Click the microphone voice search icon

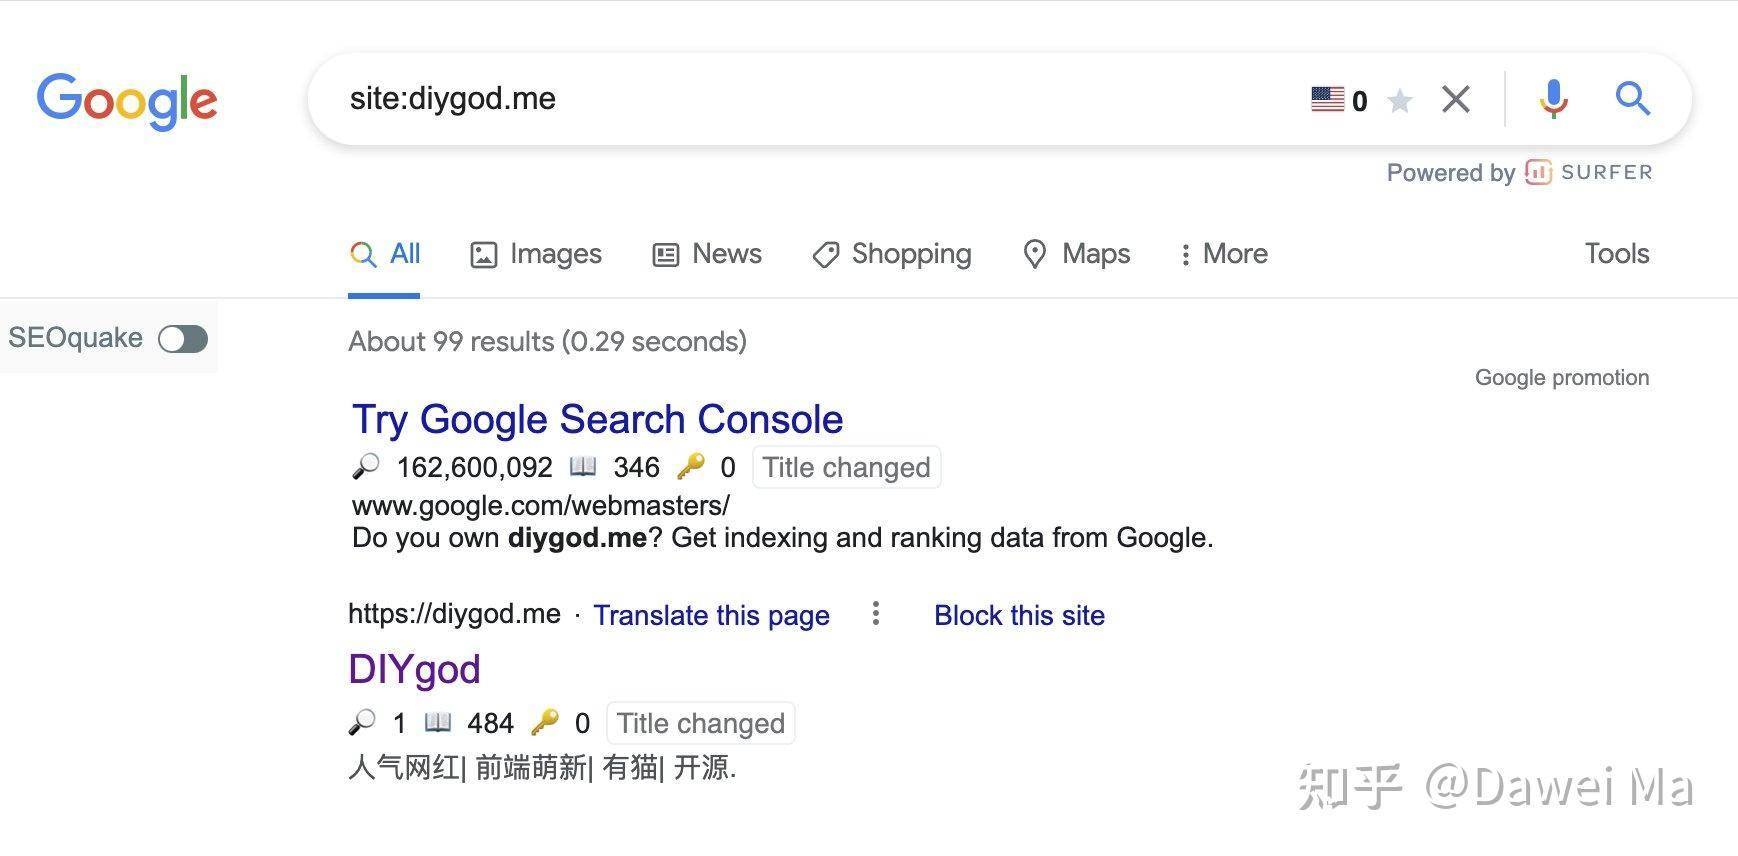pos(1553,99)
